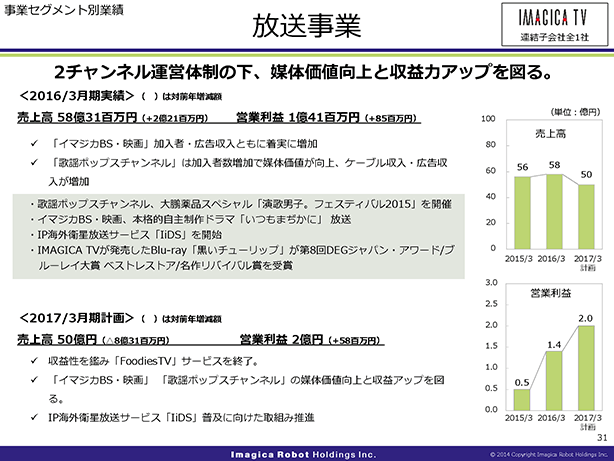Click the 100 value on sales chart axis

[x=488, y=119]
